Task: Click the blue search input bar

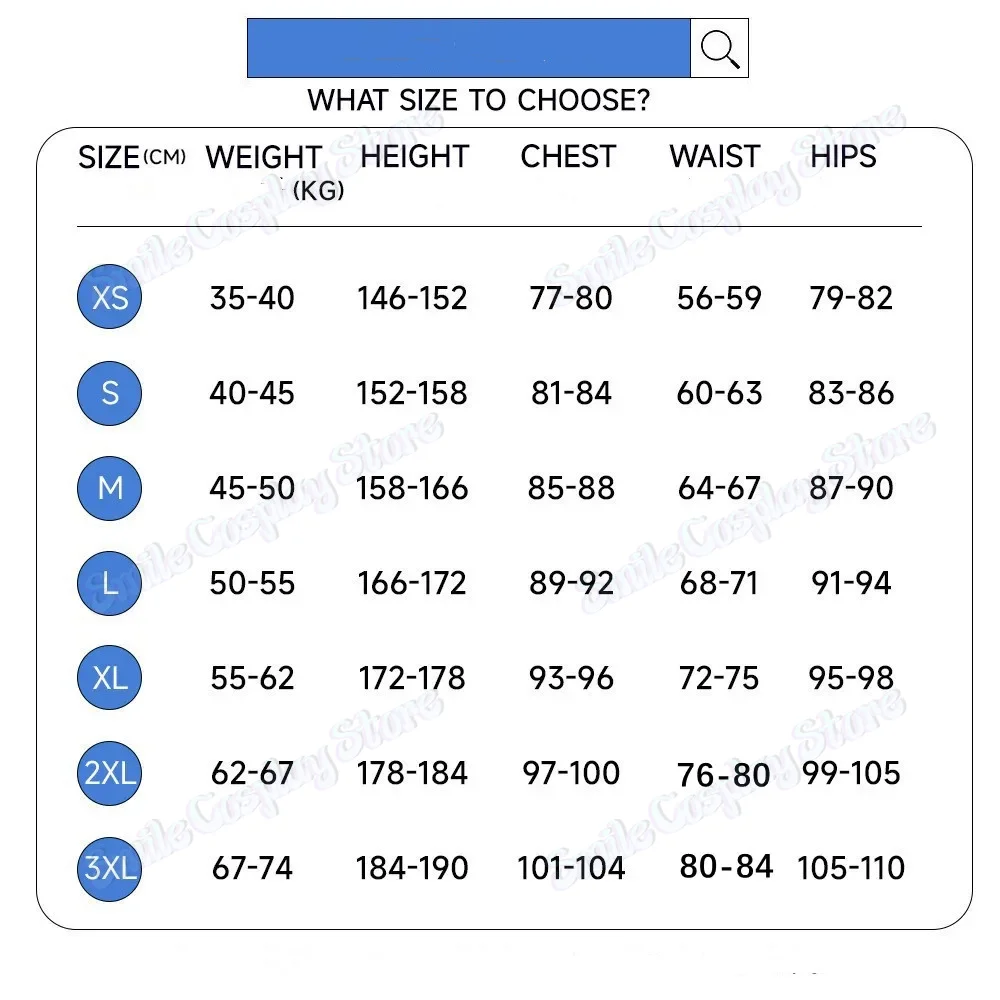Action: point(468,48)
